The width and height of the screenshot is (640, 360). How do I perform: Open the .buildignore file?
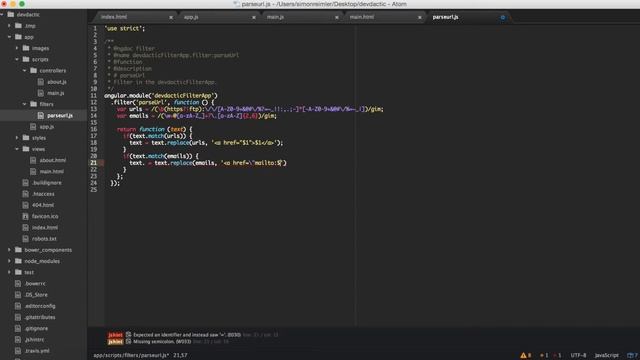click(47, 183)
